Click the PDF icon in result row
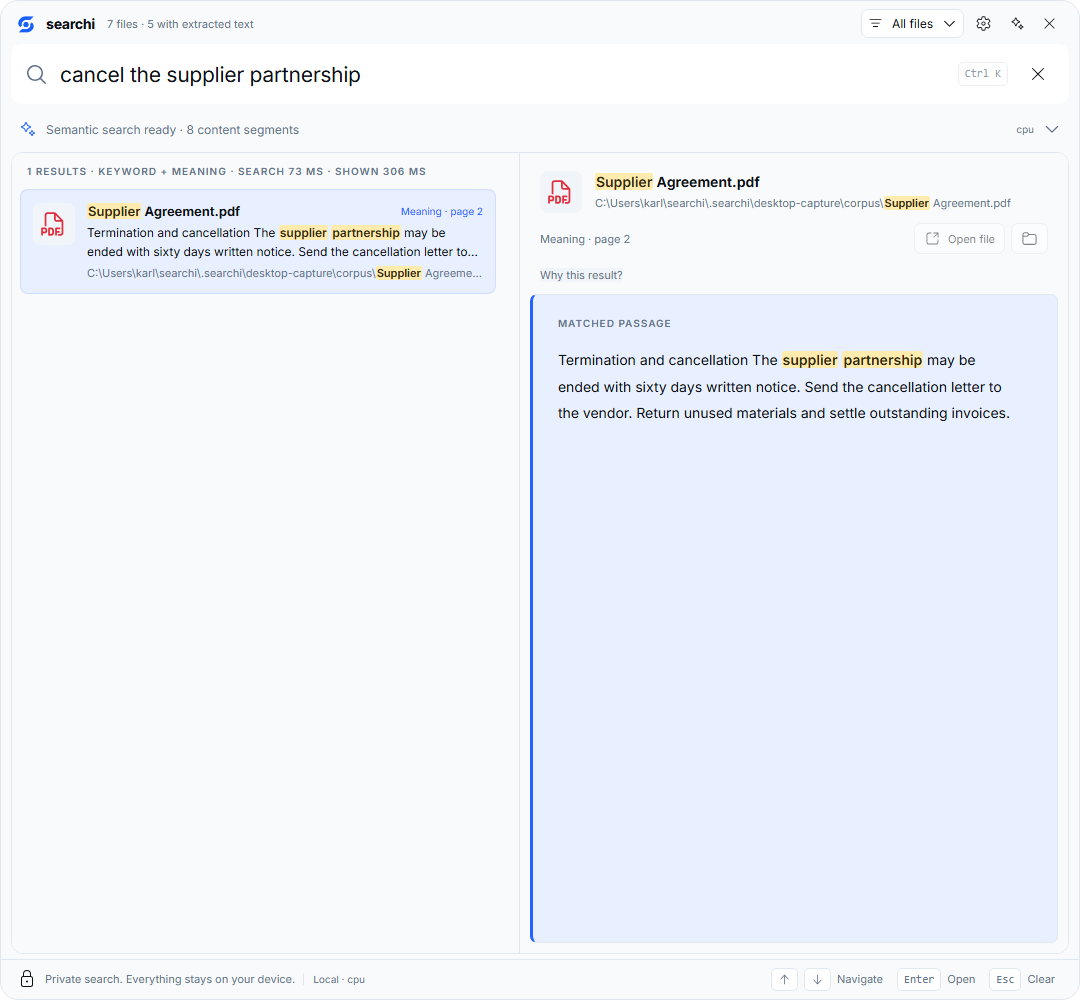 pyautogui.click(x=53, y=225)
